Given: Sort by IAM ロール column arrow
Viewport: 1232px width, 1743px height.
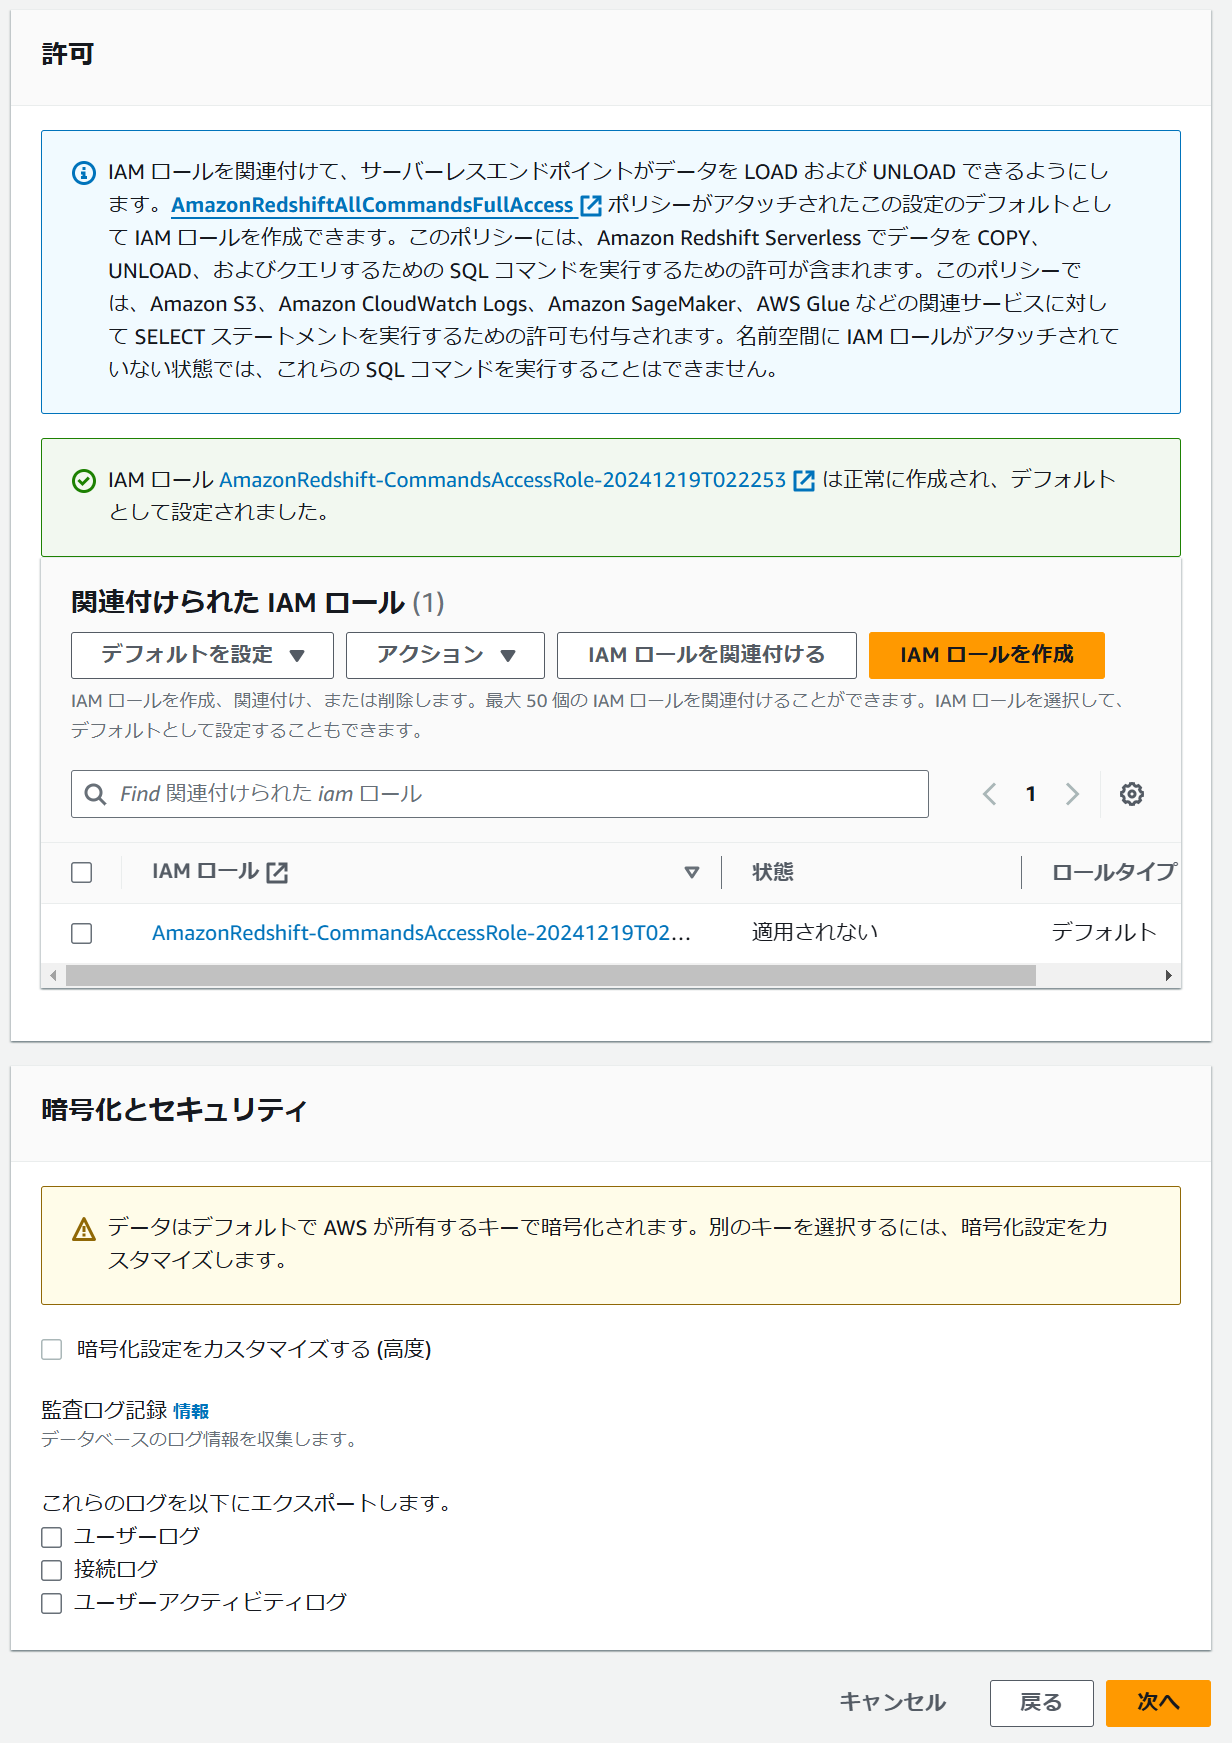Looking at the screenshot, I should 691,873.
